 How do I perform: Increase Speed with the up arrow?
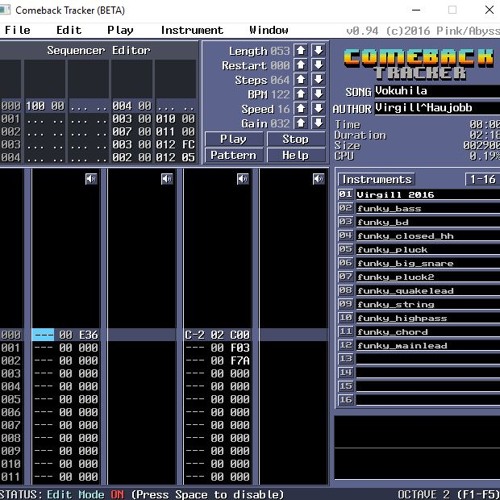(x=301, y=109)
